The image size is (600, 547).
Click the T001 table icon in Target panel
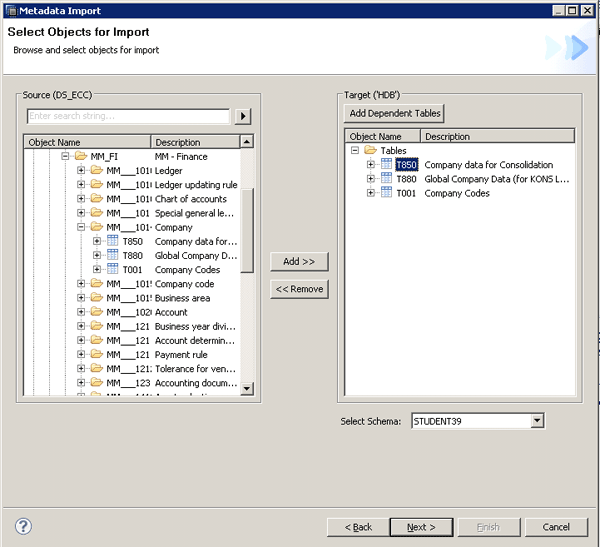tap(386, 193)
